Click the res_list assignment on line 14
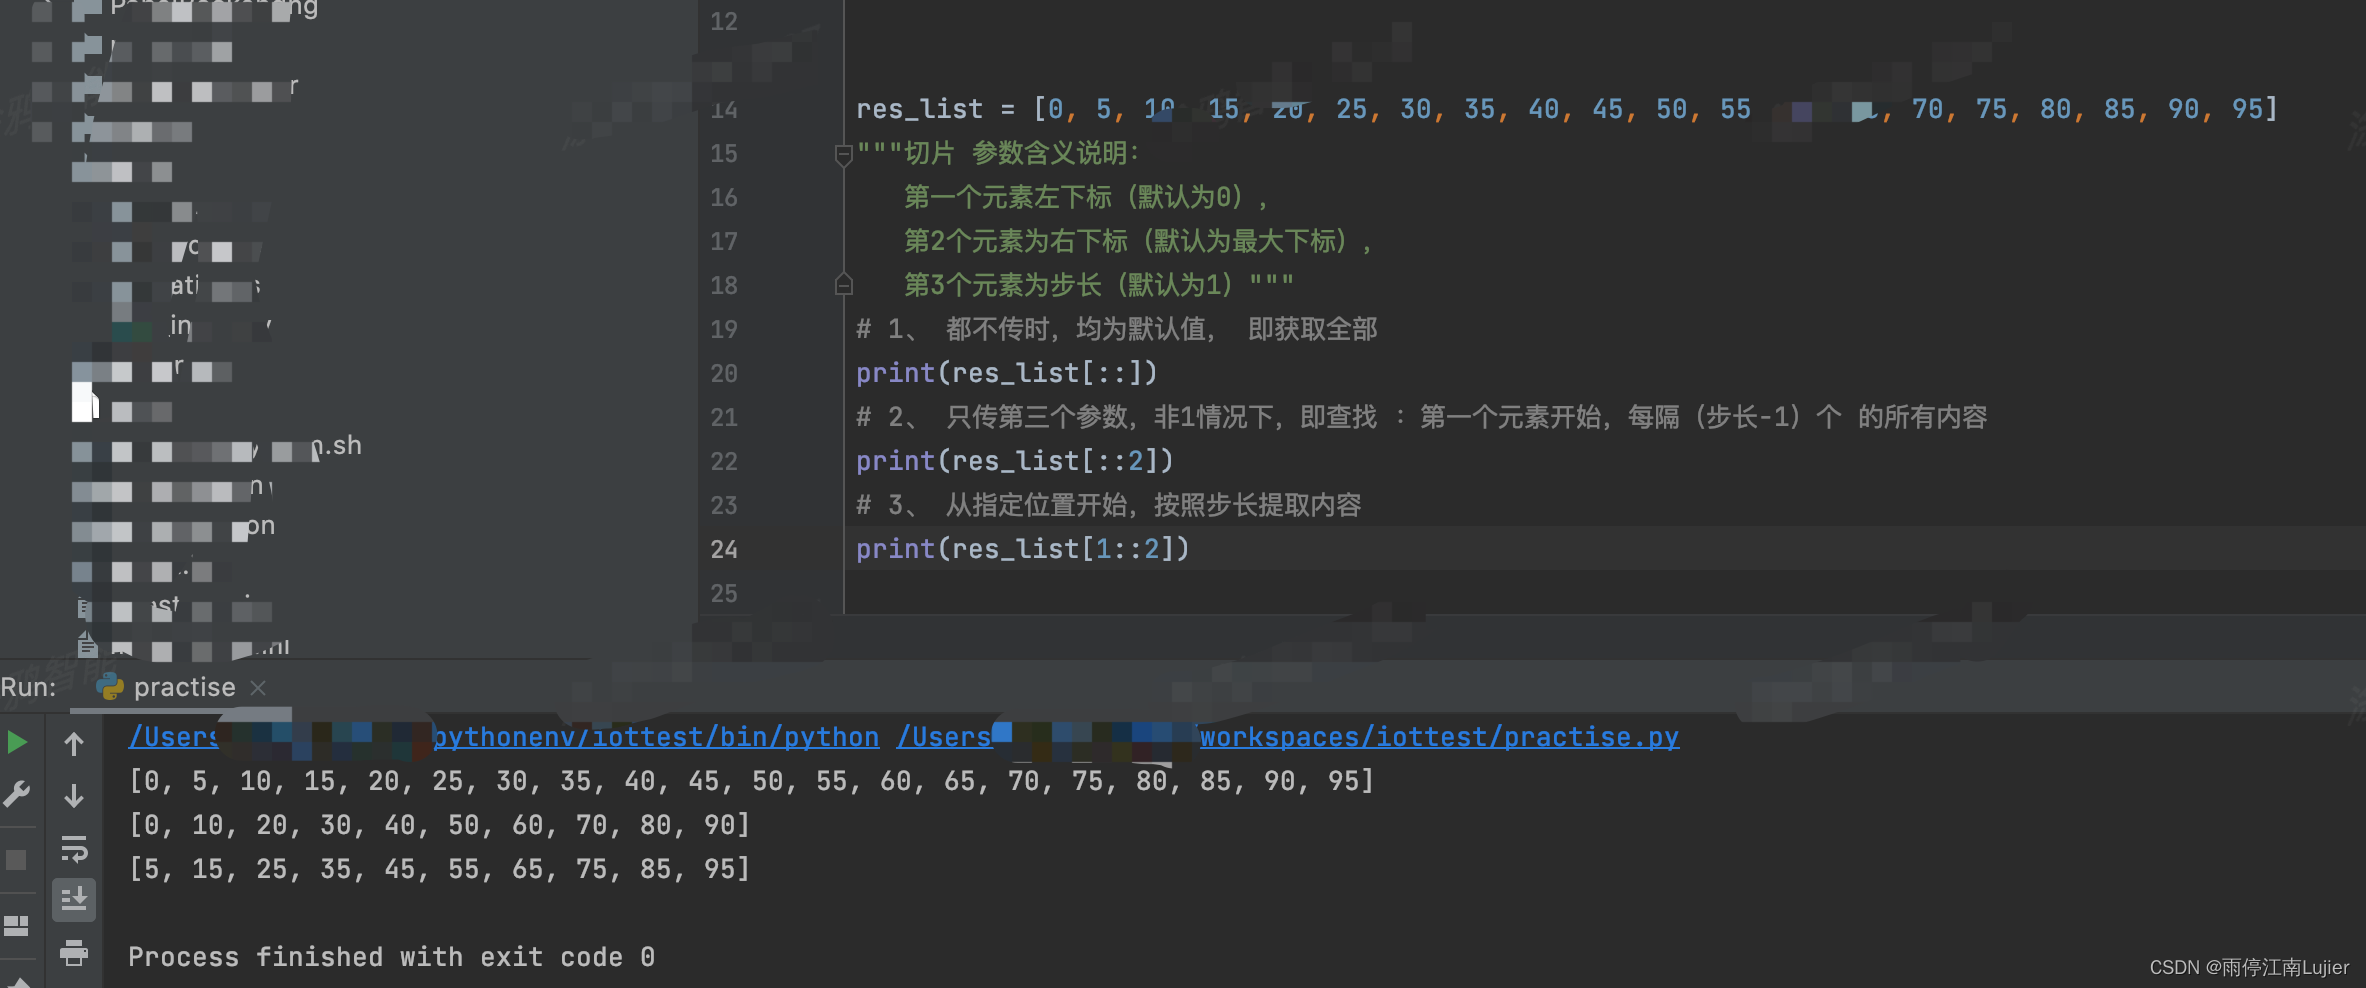This screenshot has height=988, width=2366. pyautogui.click(x=1567, y=109)
